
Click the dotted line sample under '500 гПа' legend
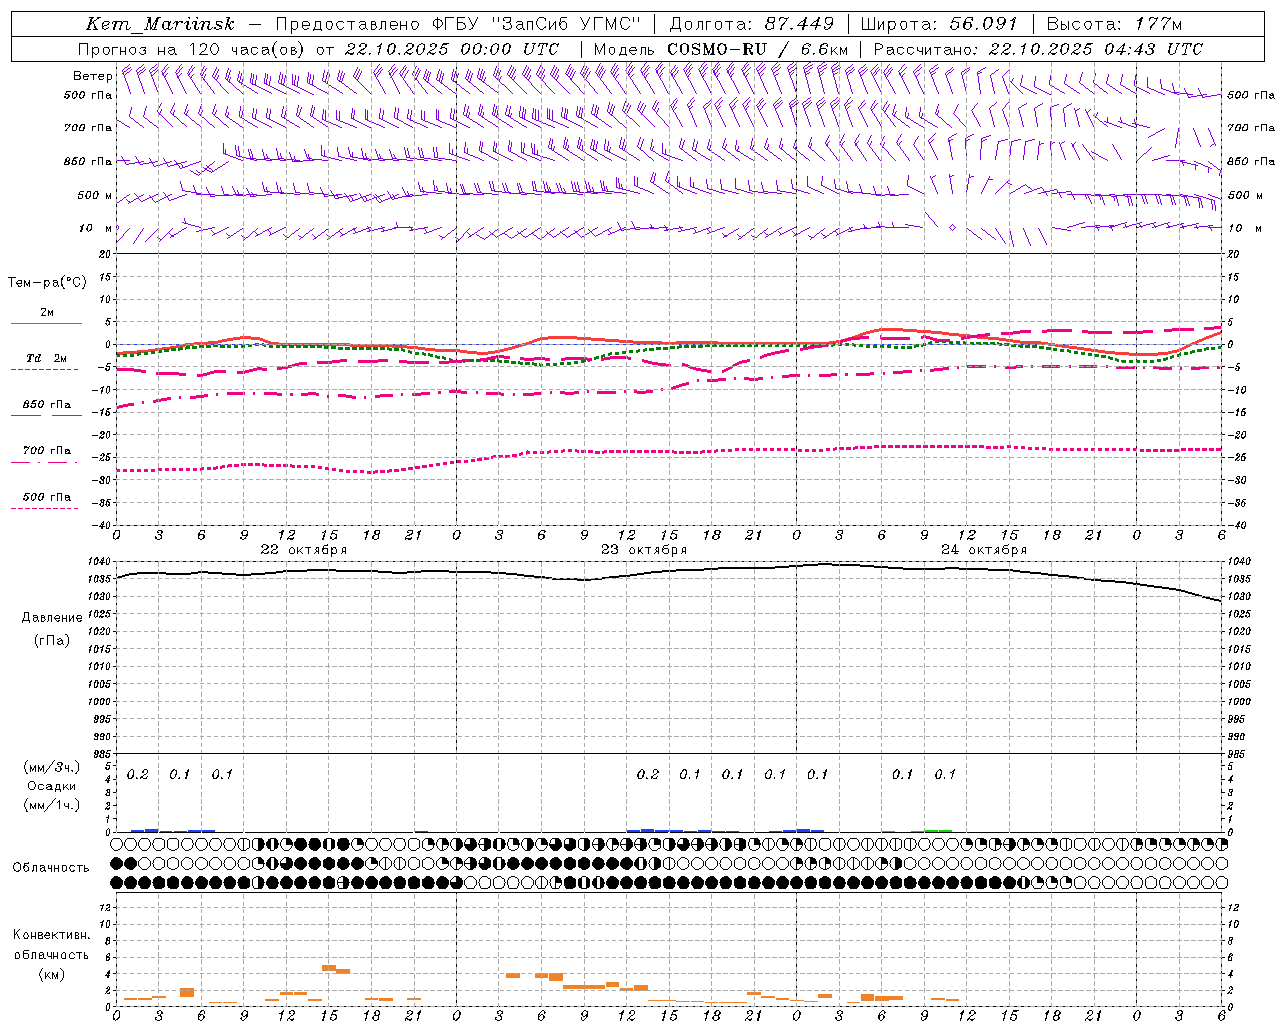[44, 508]
